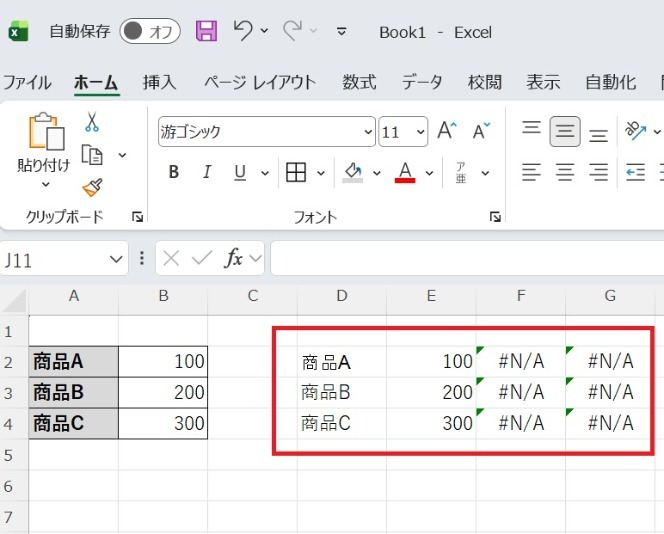Switch to the 挿入 (Insert) tab
The width and height of the screenshot is (664, 534).
159,82
